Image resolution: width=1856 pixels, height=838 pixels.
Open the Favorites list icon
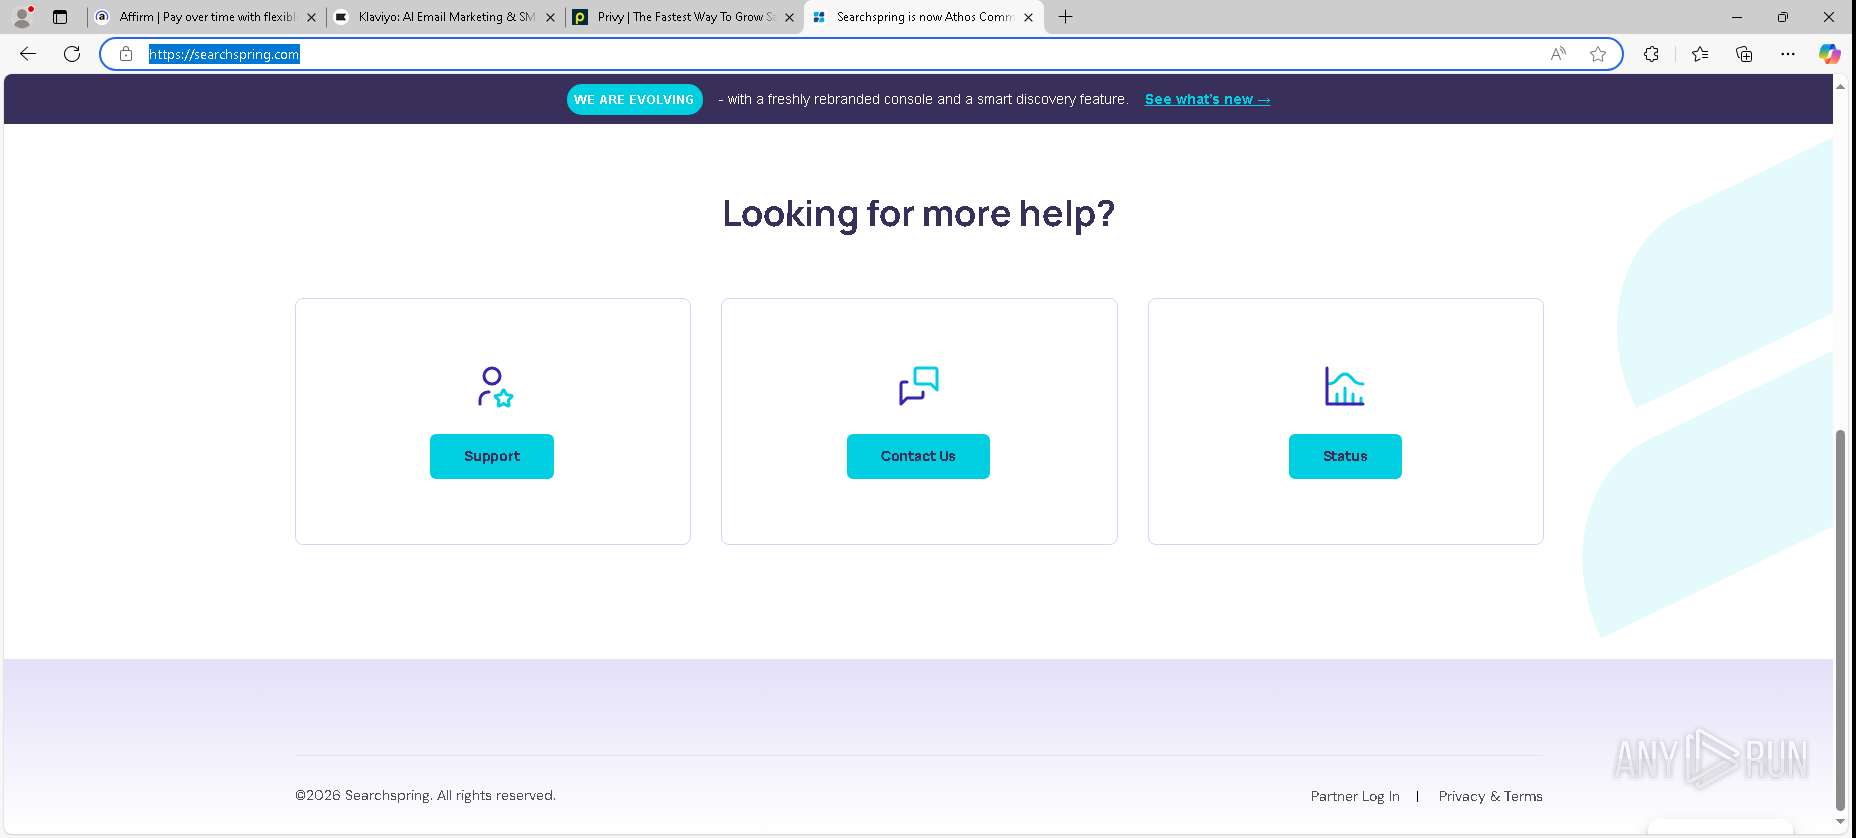tap(1700, 54)
